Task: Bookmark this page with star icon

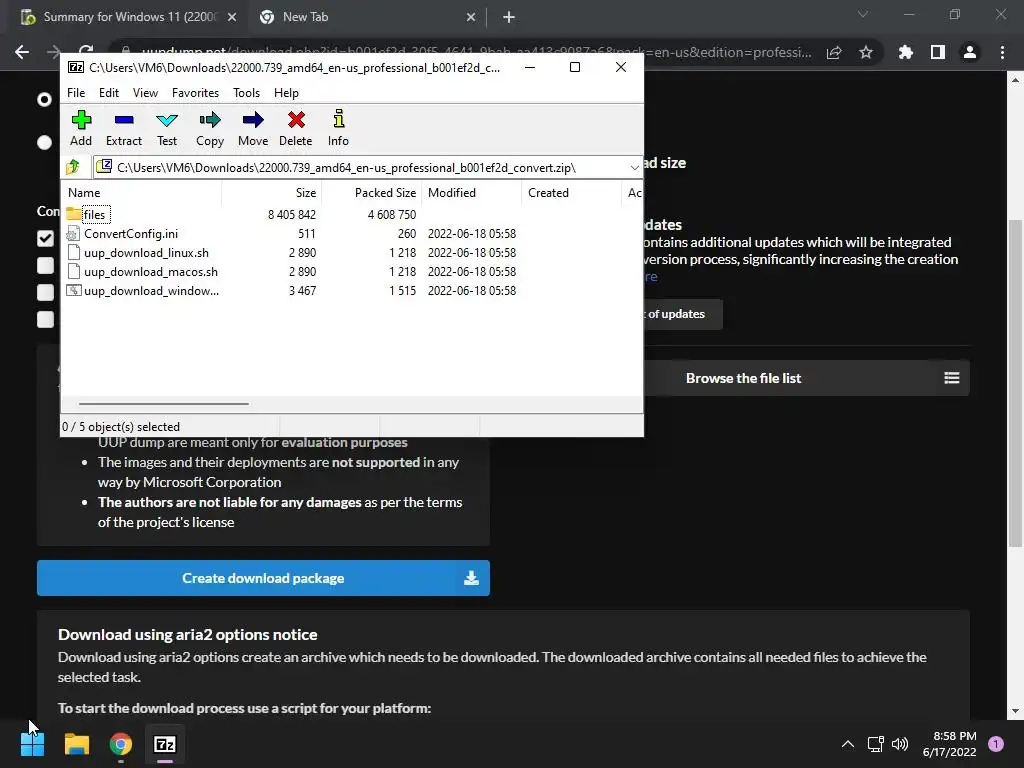Action: [866, 52]
